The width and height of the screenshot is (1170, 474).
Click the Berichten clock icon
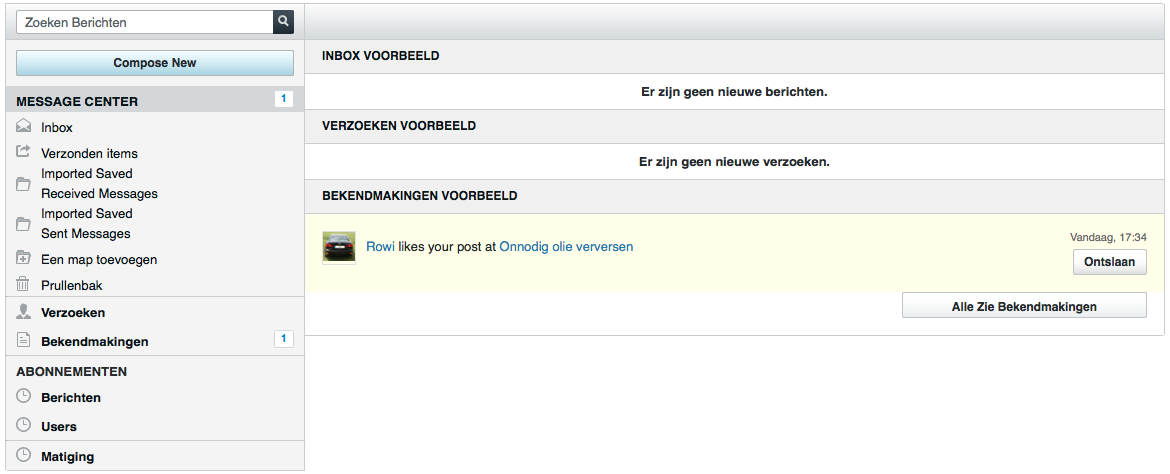[x=24, y=397]
